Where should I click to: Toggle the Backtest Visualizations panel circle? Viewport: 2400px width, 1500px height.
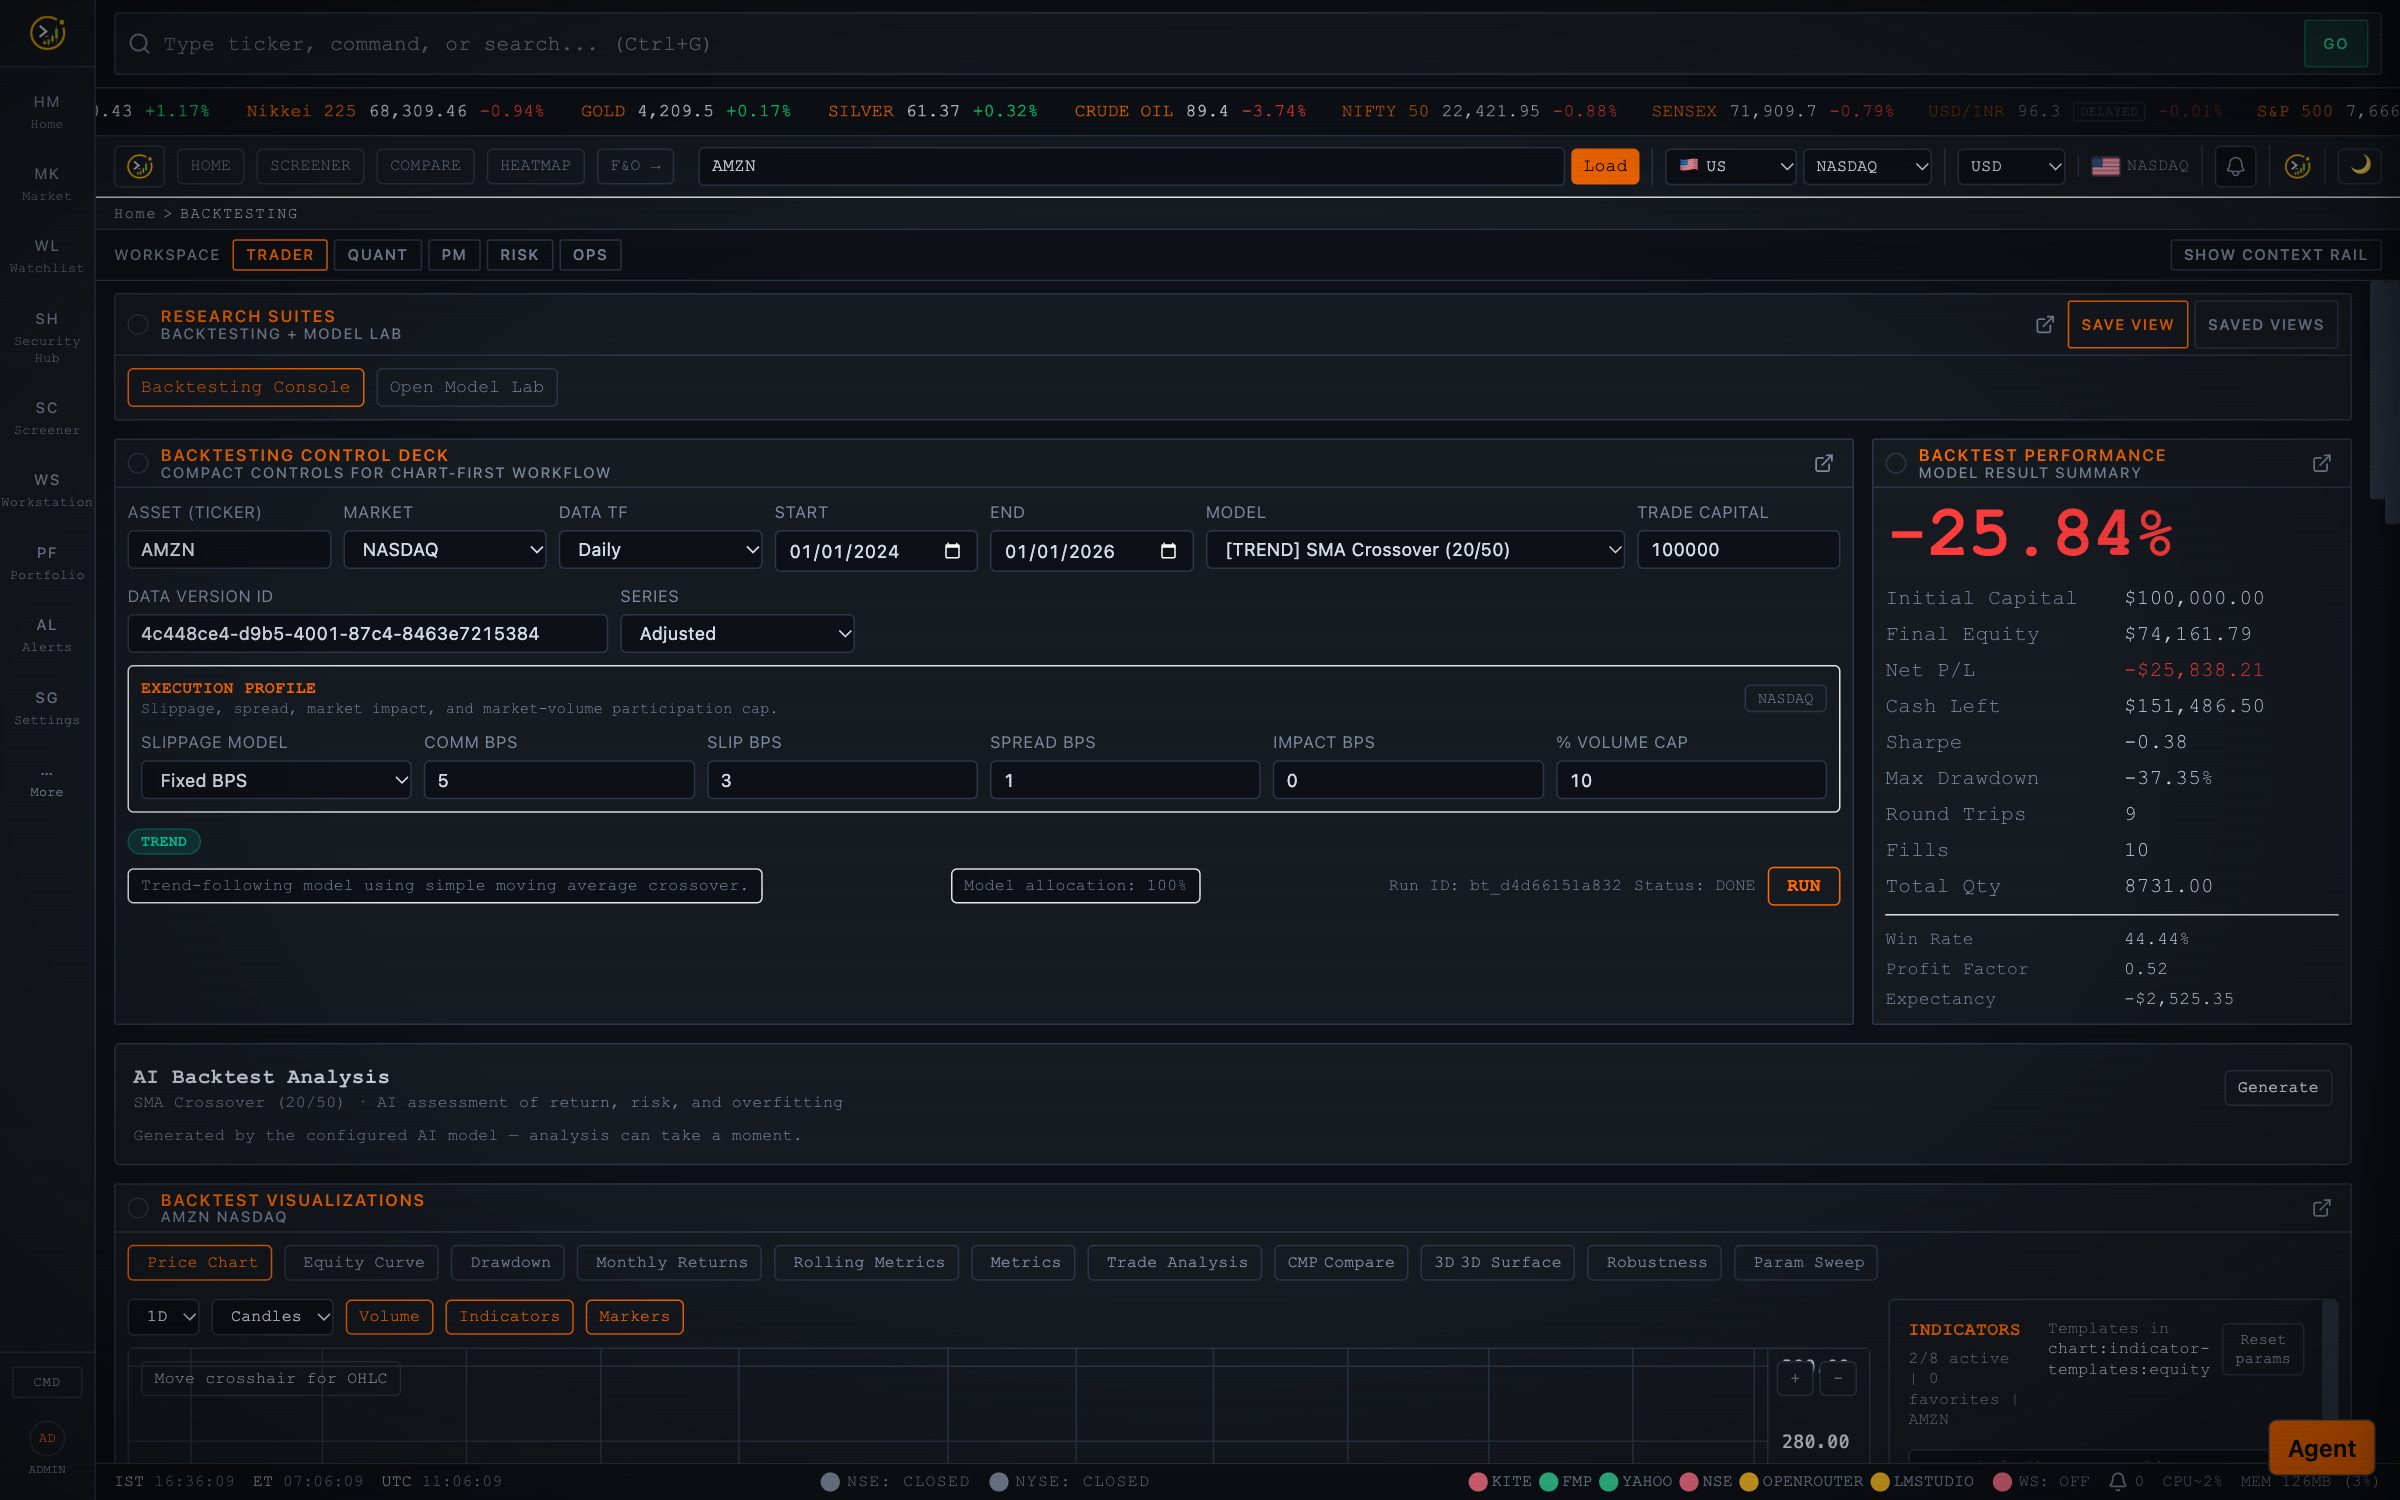coord(138,1208)
